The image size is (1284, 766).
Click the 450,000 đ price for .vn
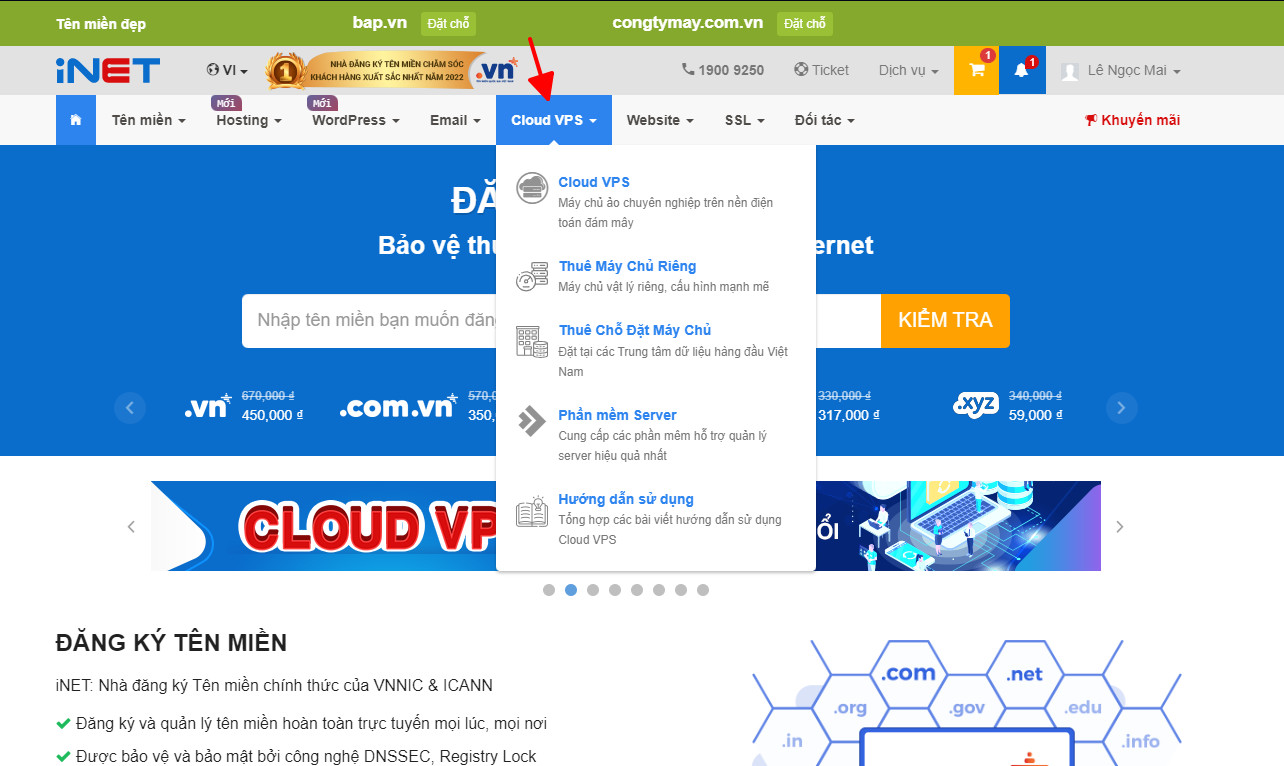(272, 415)
